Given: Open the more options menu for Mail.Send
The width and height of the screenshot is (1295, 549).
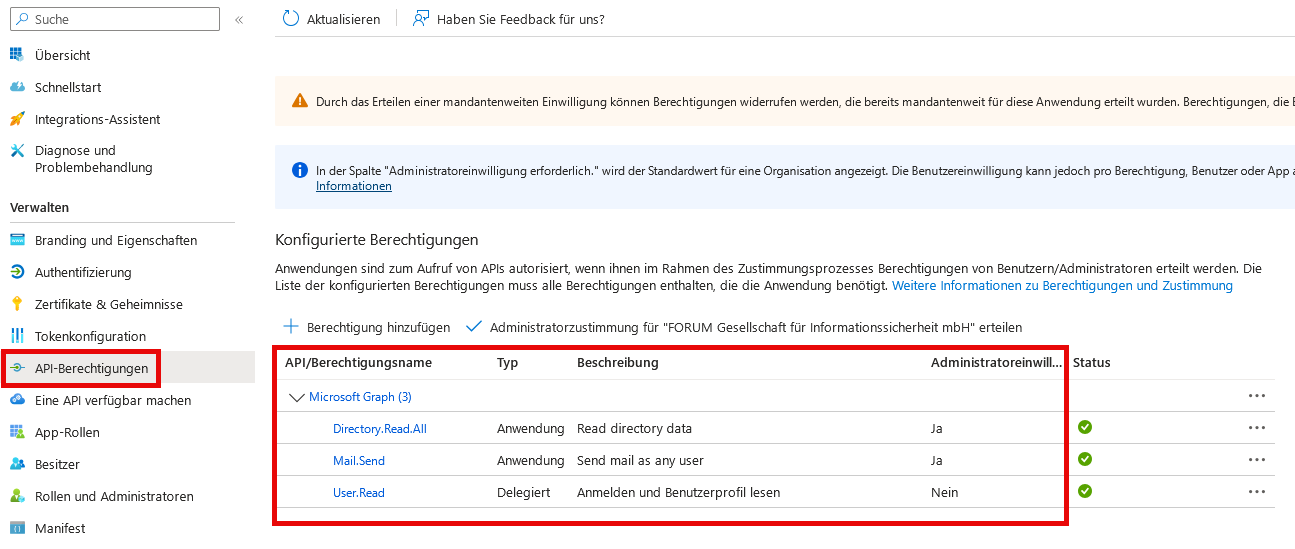Looking at the screenshot, I should (x=1256, y=460).
